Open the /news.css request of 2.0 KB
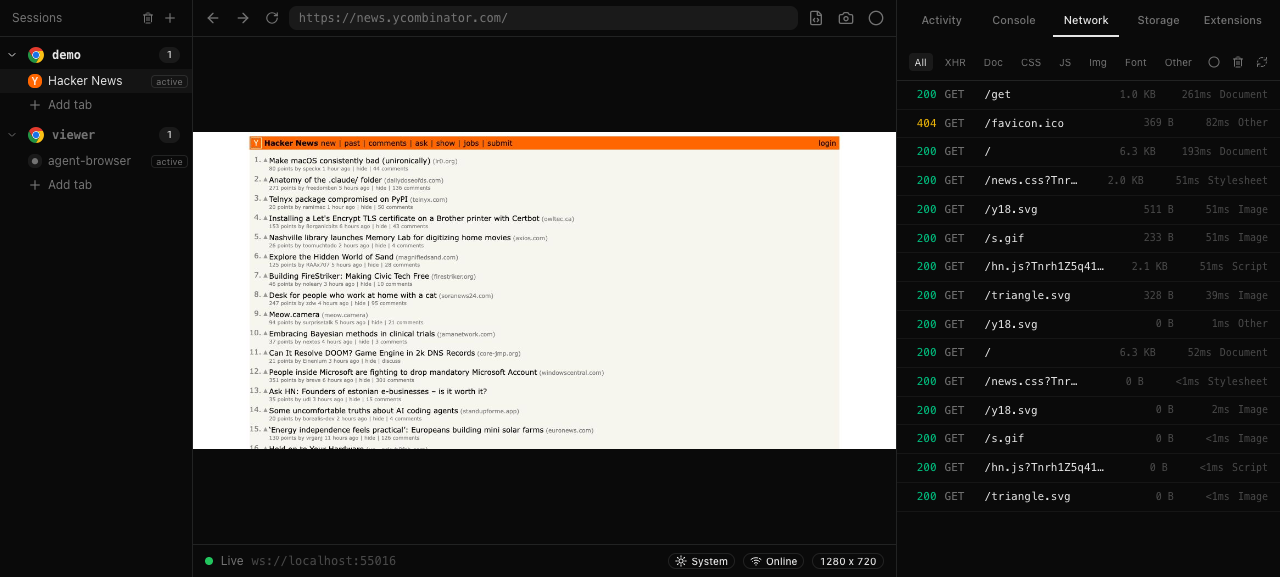Image resolution: width=1280 pixels, height=577 pixels. pos(1088,180)
